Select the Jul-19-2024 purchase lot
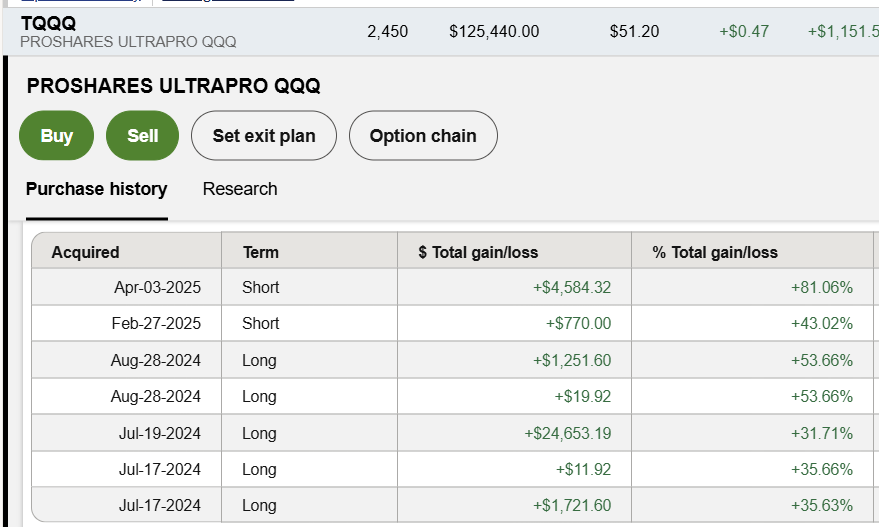Screen dimensions: 879x527 pos(157,433)
